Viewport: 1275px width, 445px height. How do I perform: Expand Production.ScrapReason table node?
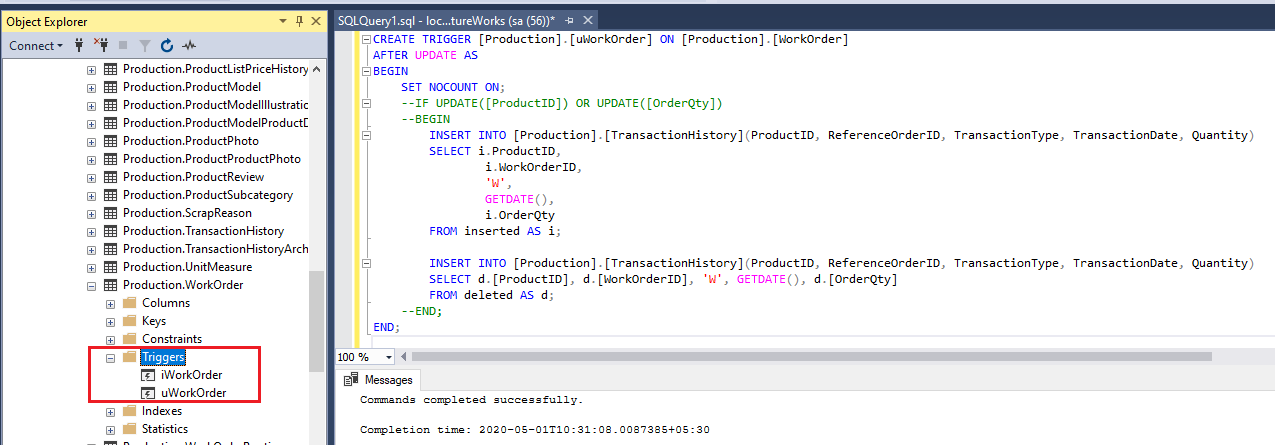pos(91,213)
